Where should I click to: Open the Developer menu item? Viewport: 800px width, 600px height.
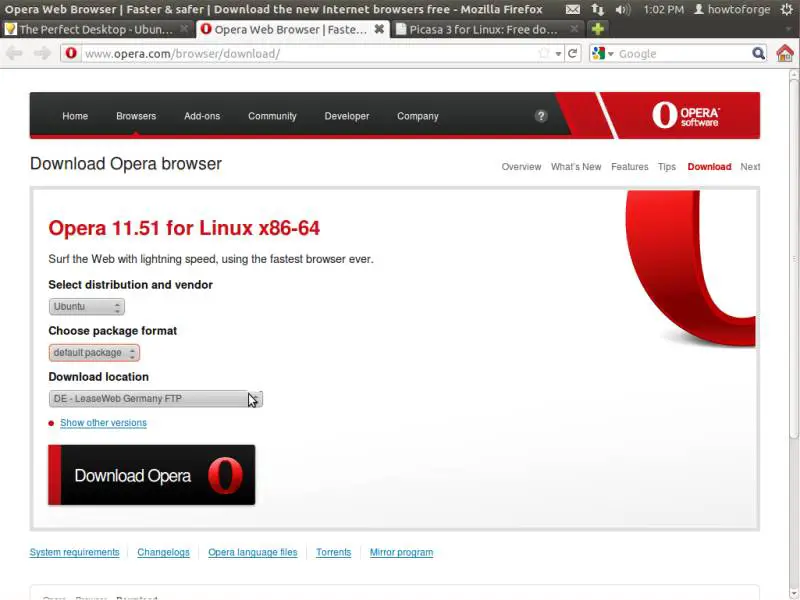pos(347,116)
